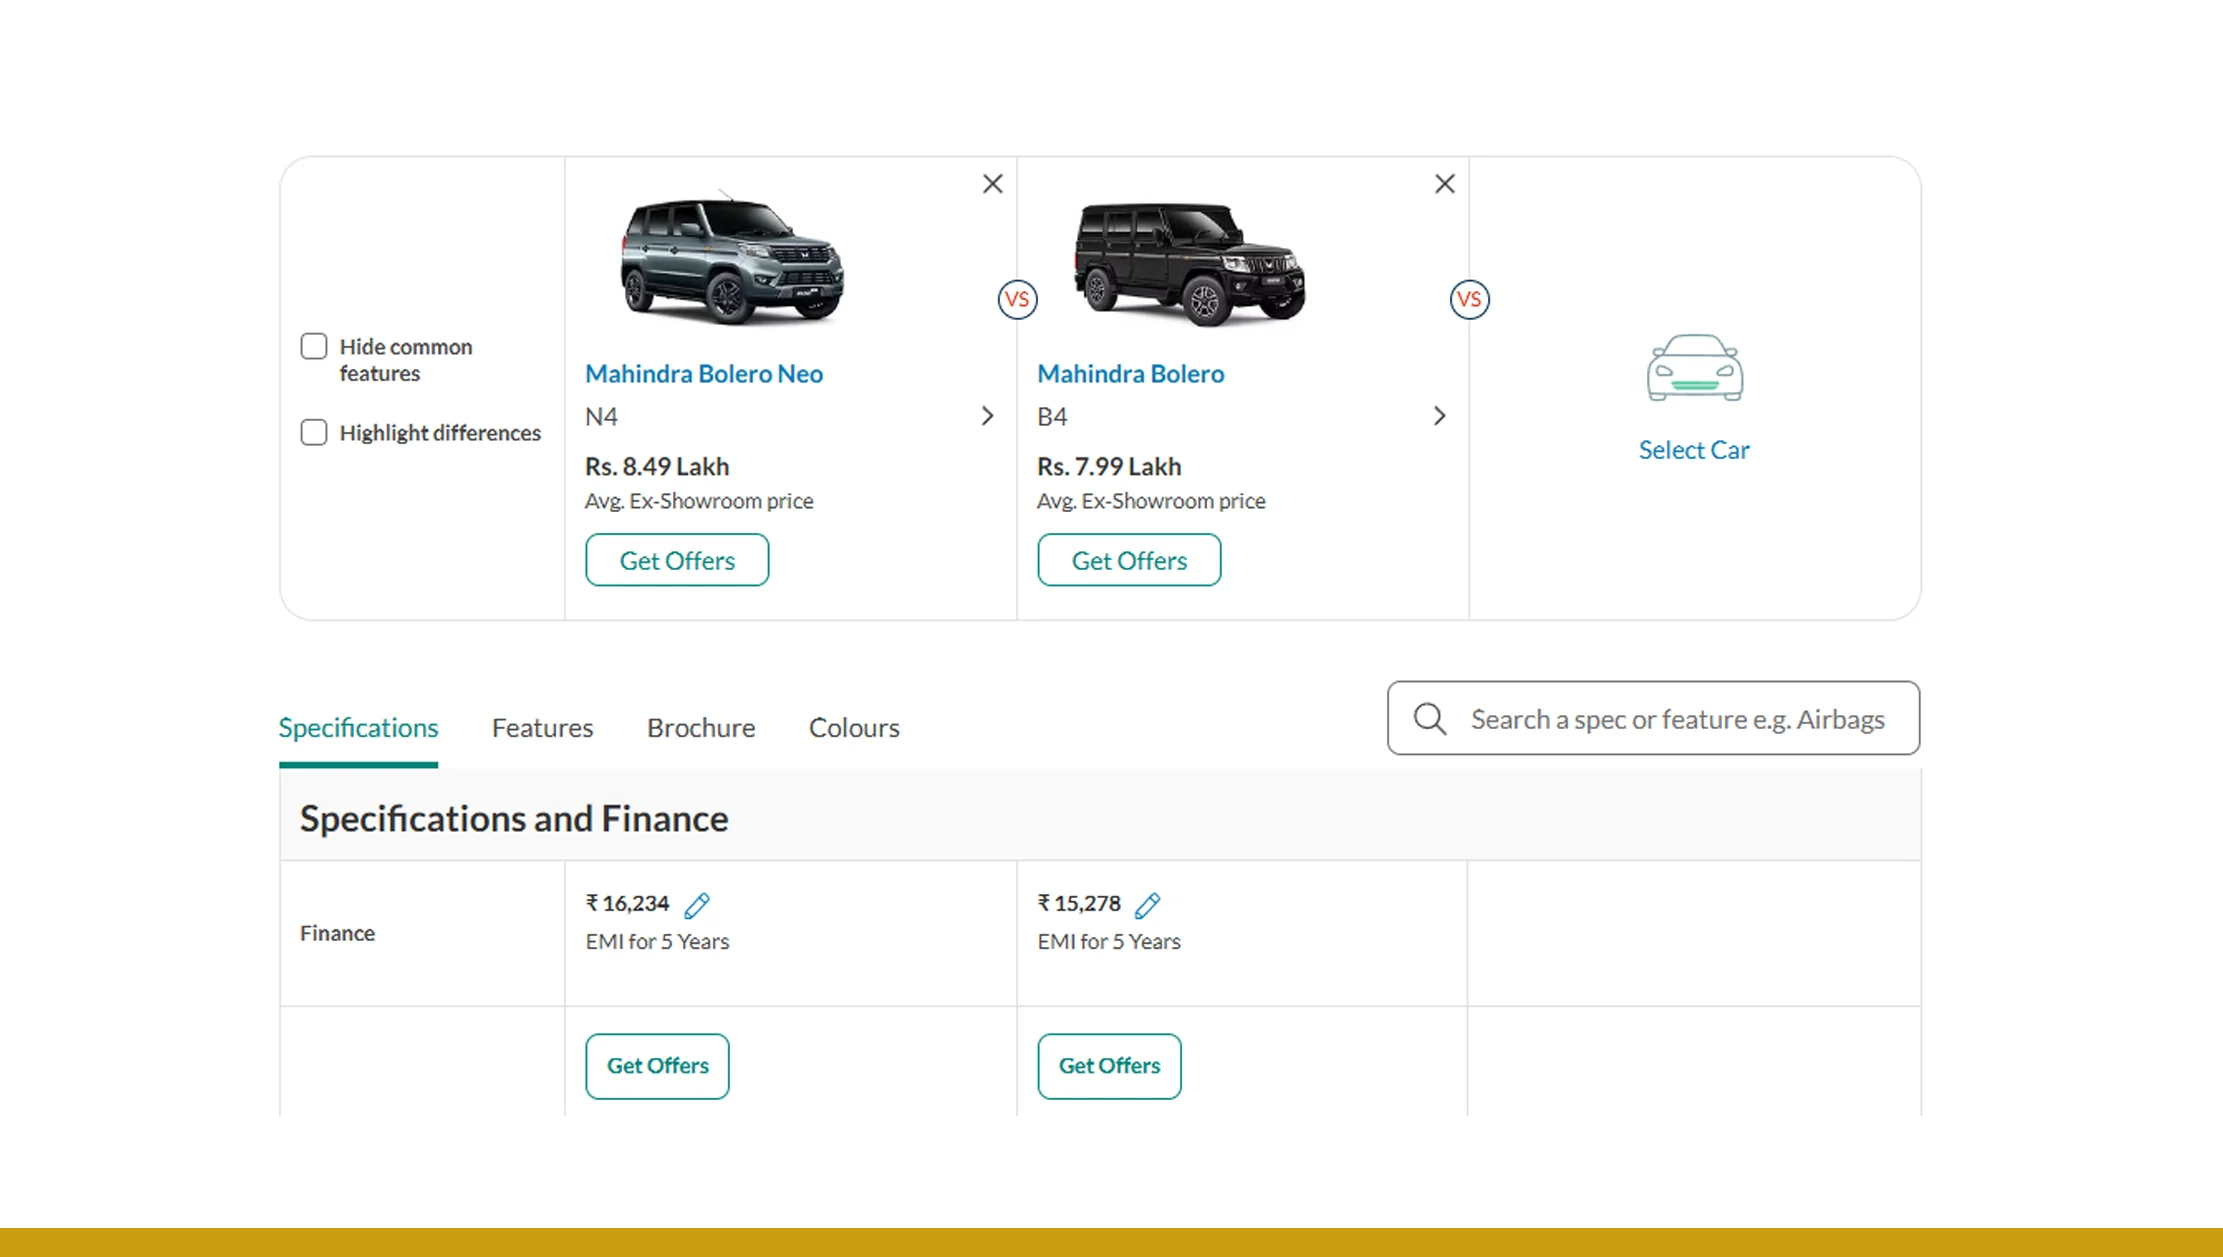Click the VS badge beside the empty car slot
The height and width of the screenshot is (1257, 2223).
(1469, 299)
